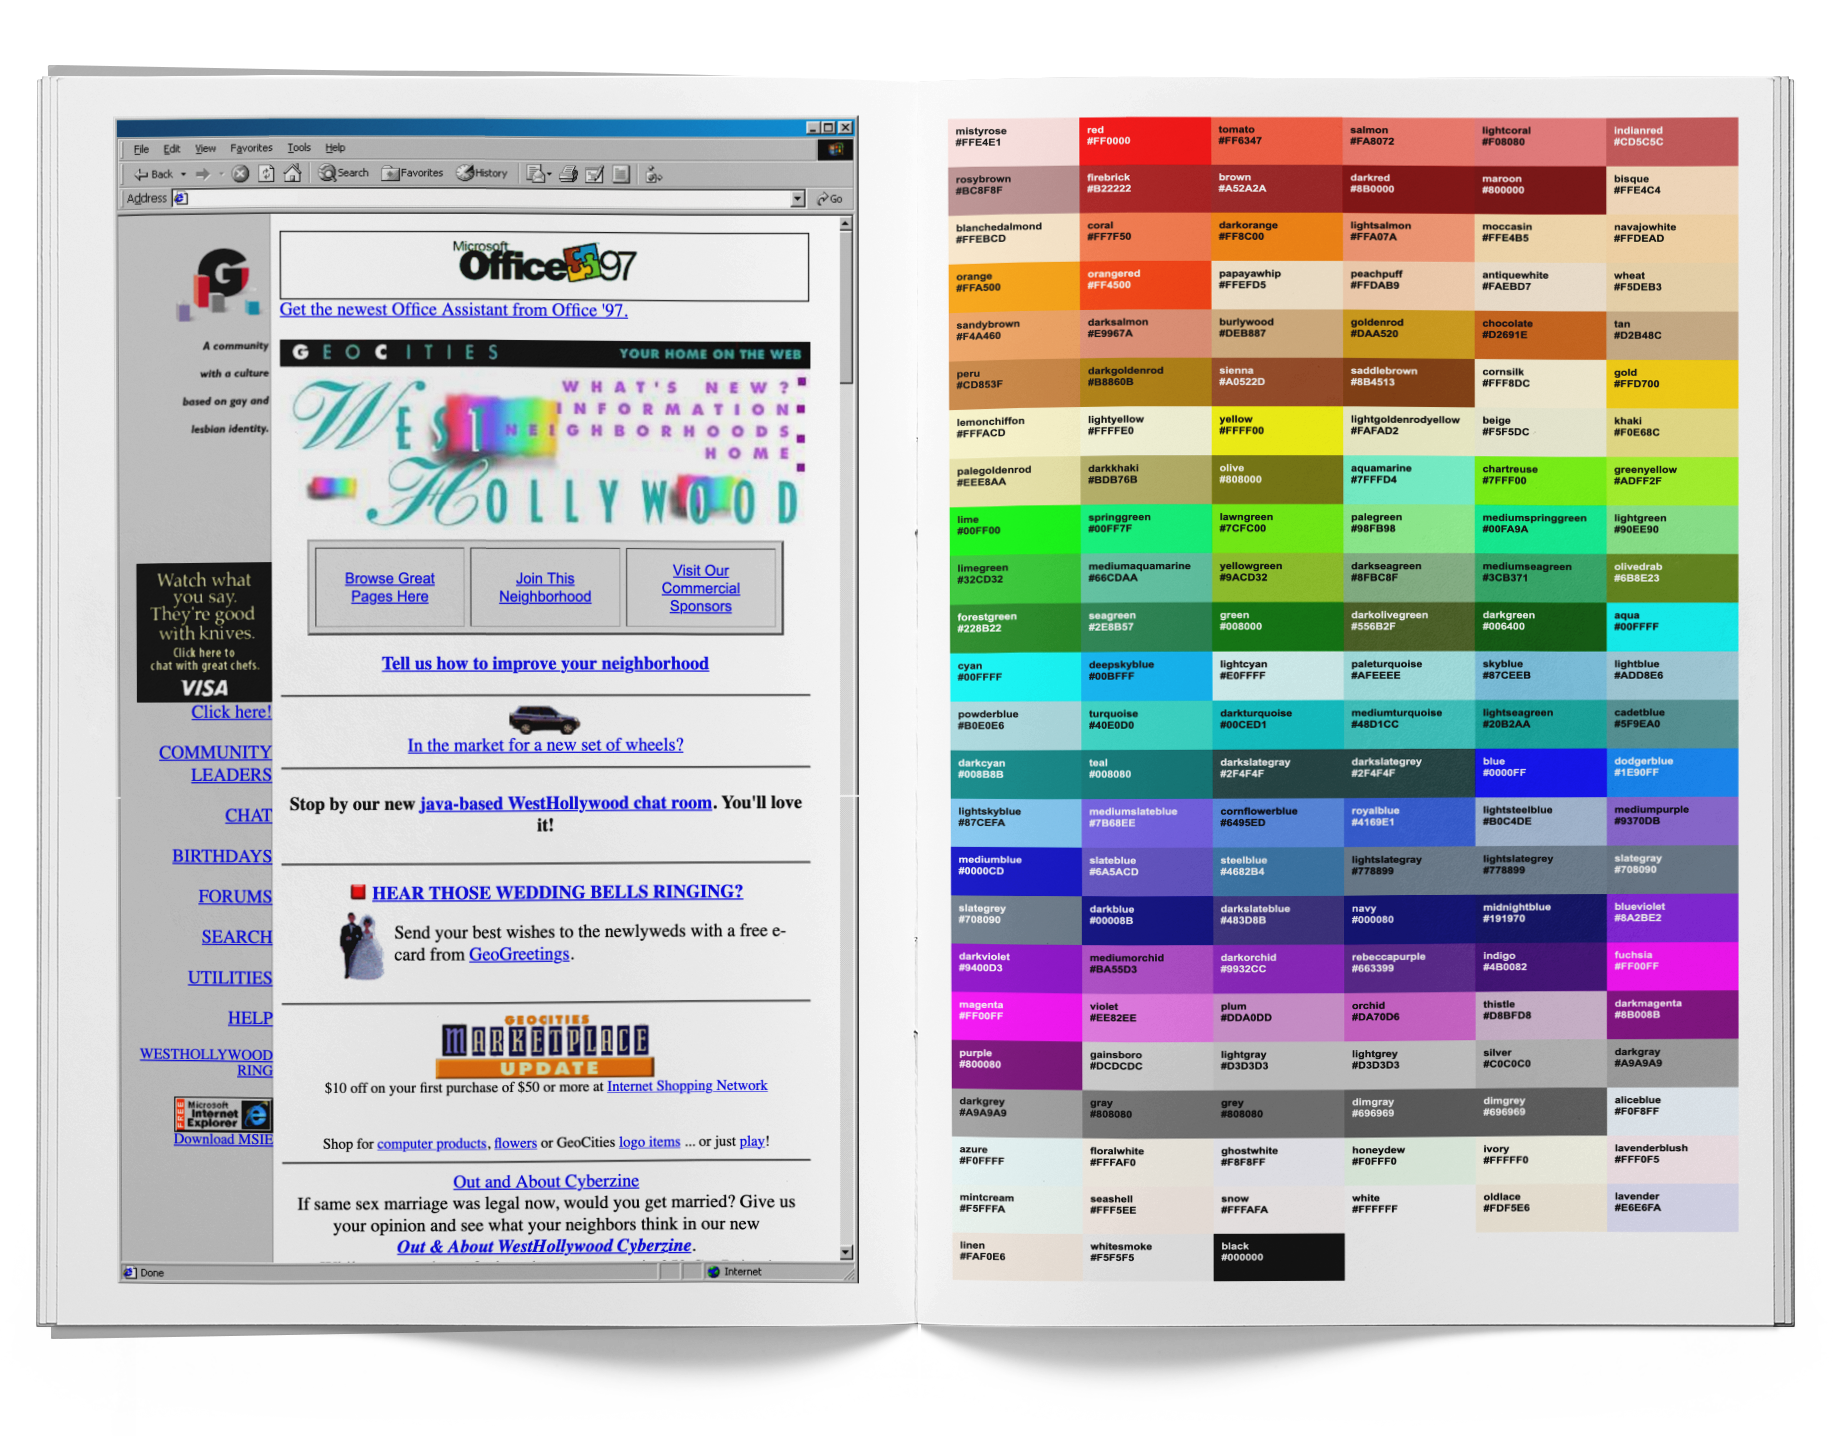The image size is (1833, 1436).
Task: Refresh the page using the Refresh icon
Action: [266, 174]
